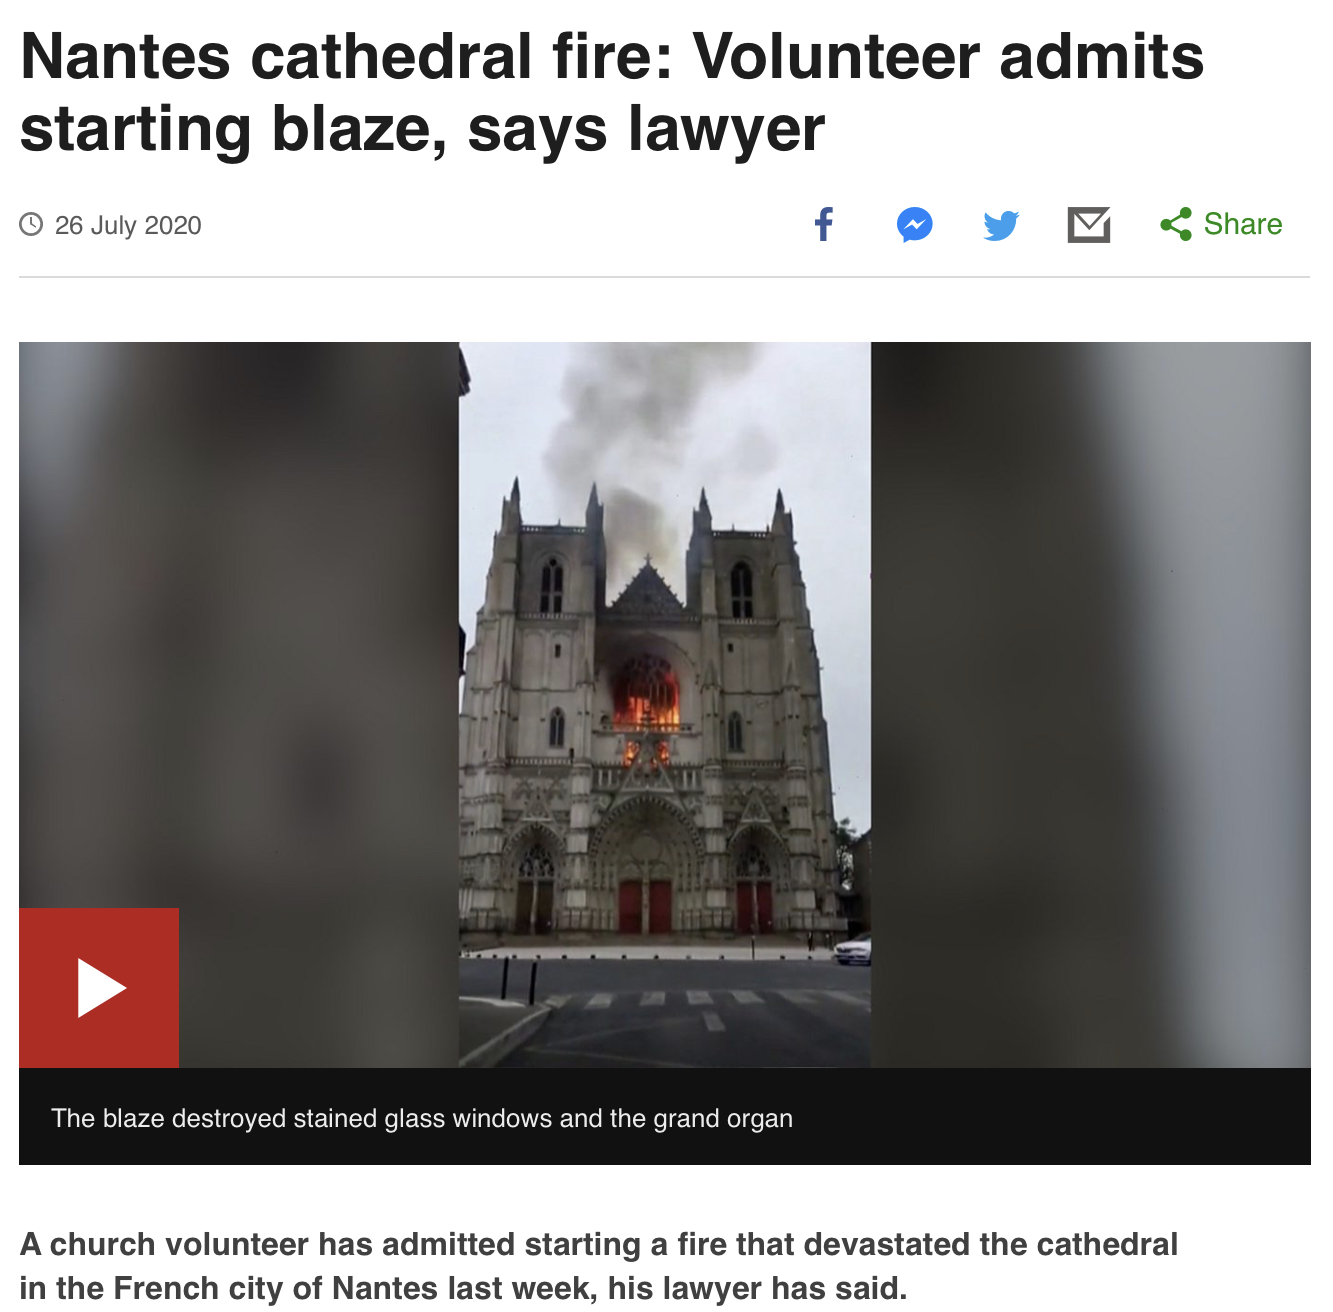Image resolution: width=1333 pixels, height=1312 pixels.
Task: Play the cathedral fire video
Action: [x=99, y=988]
